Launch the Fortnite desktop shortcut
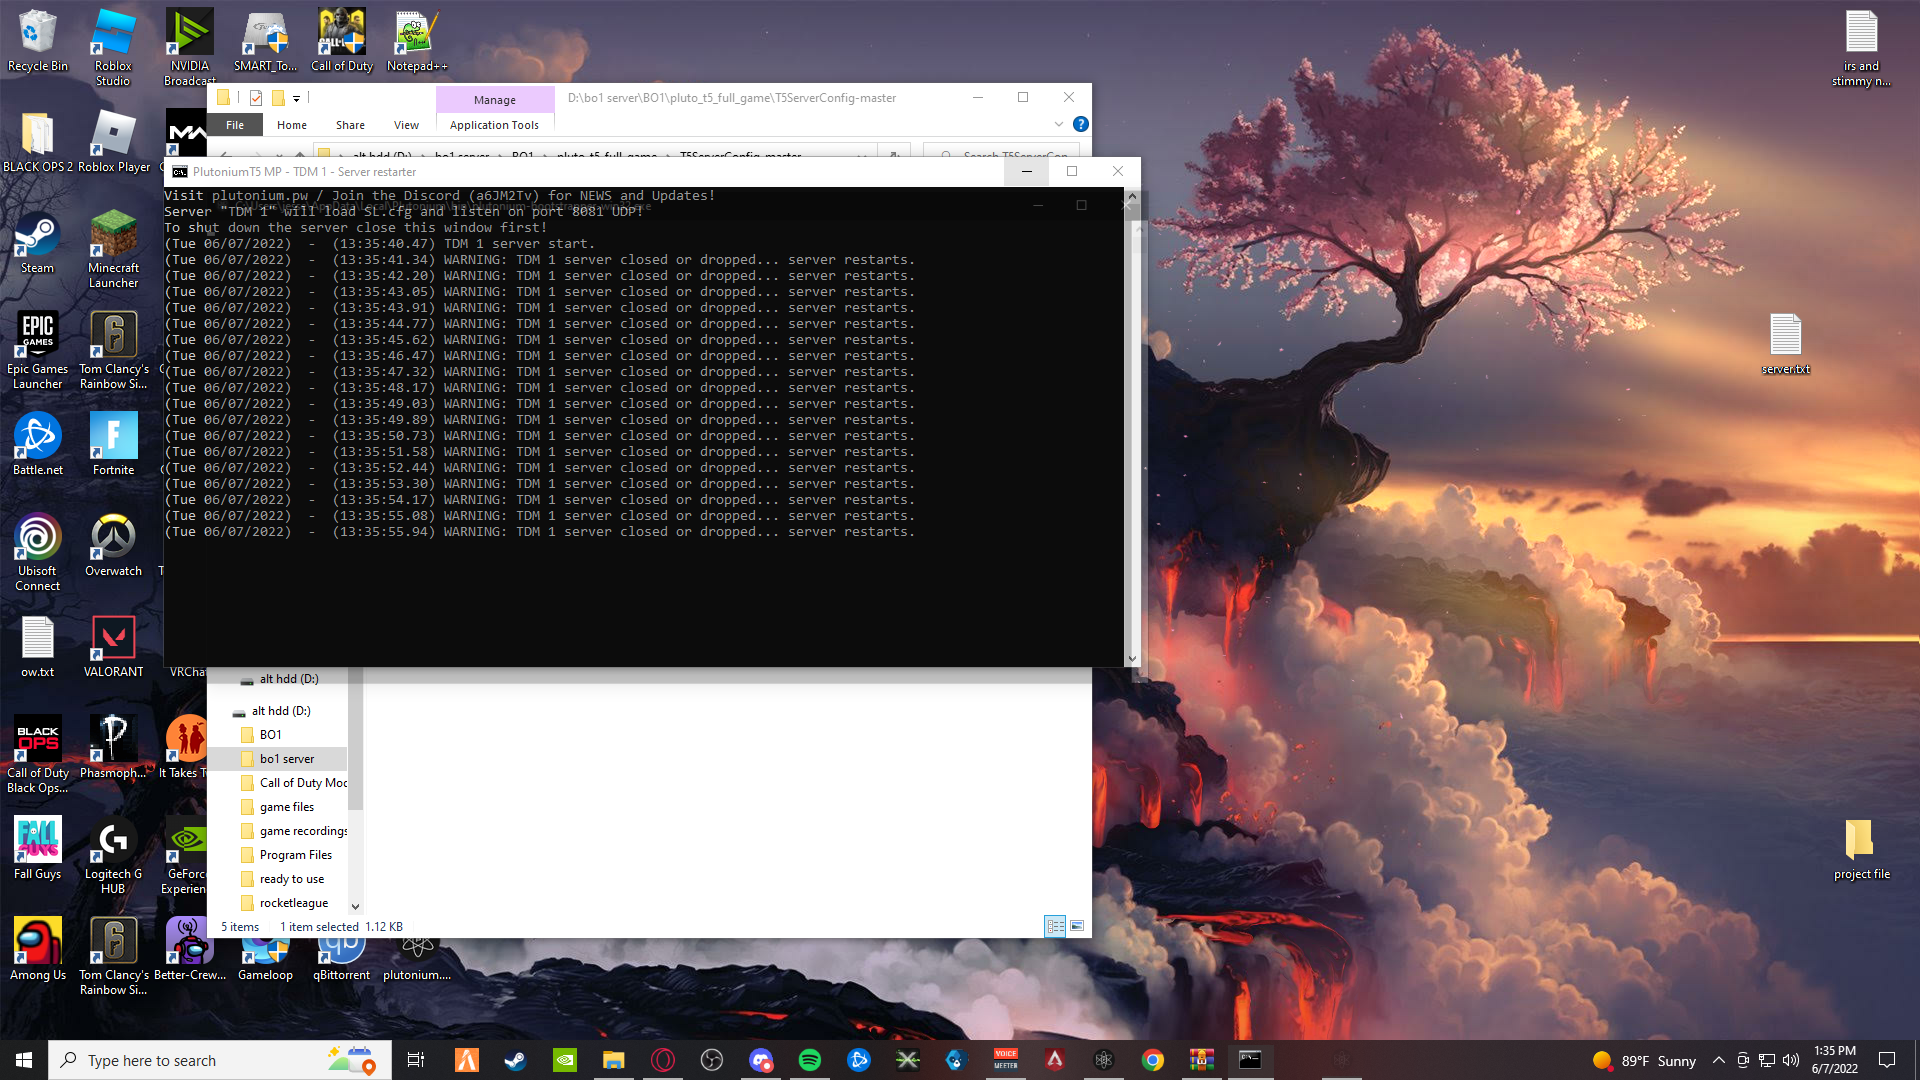Screen dimensions: 1920x1080 [113, 445]
